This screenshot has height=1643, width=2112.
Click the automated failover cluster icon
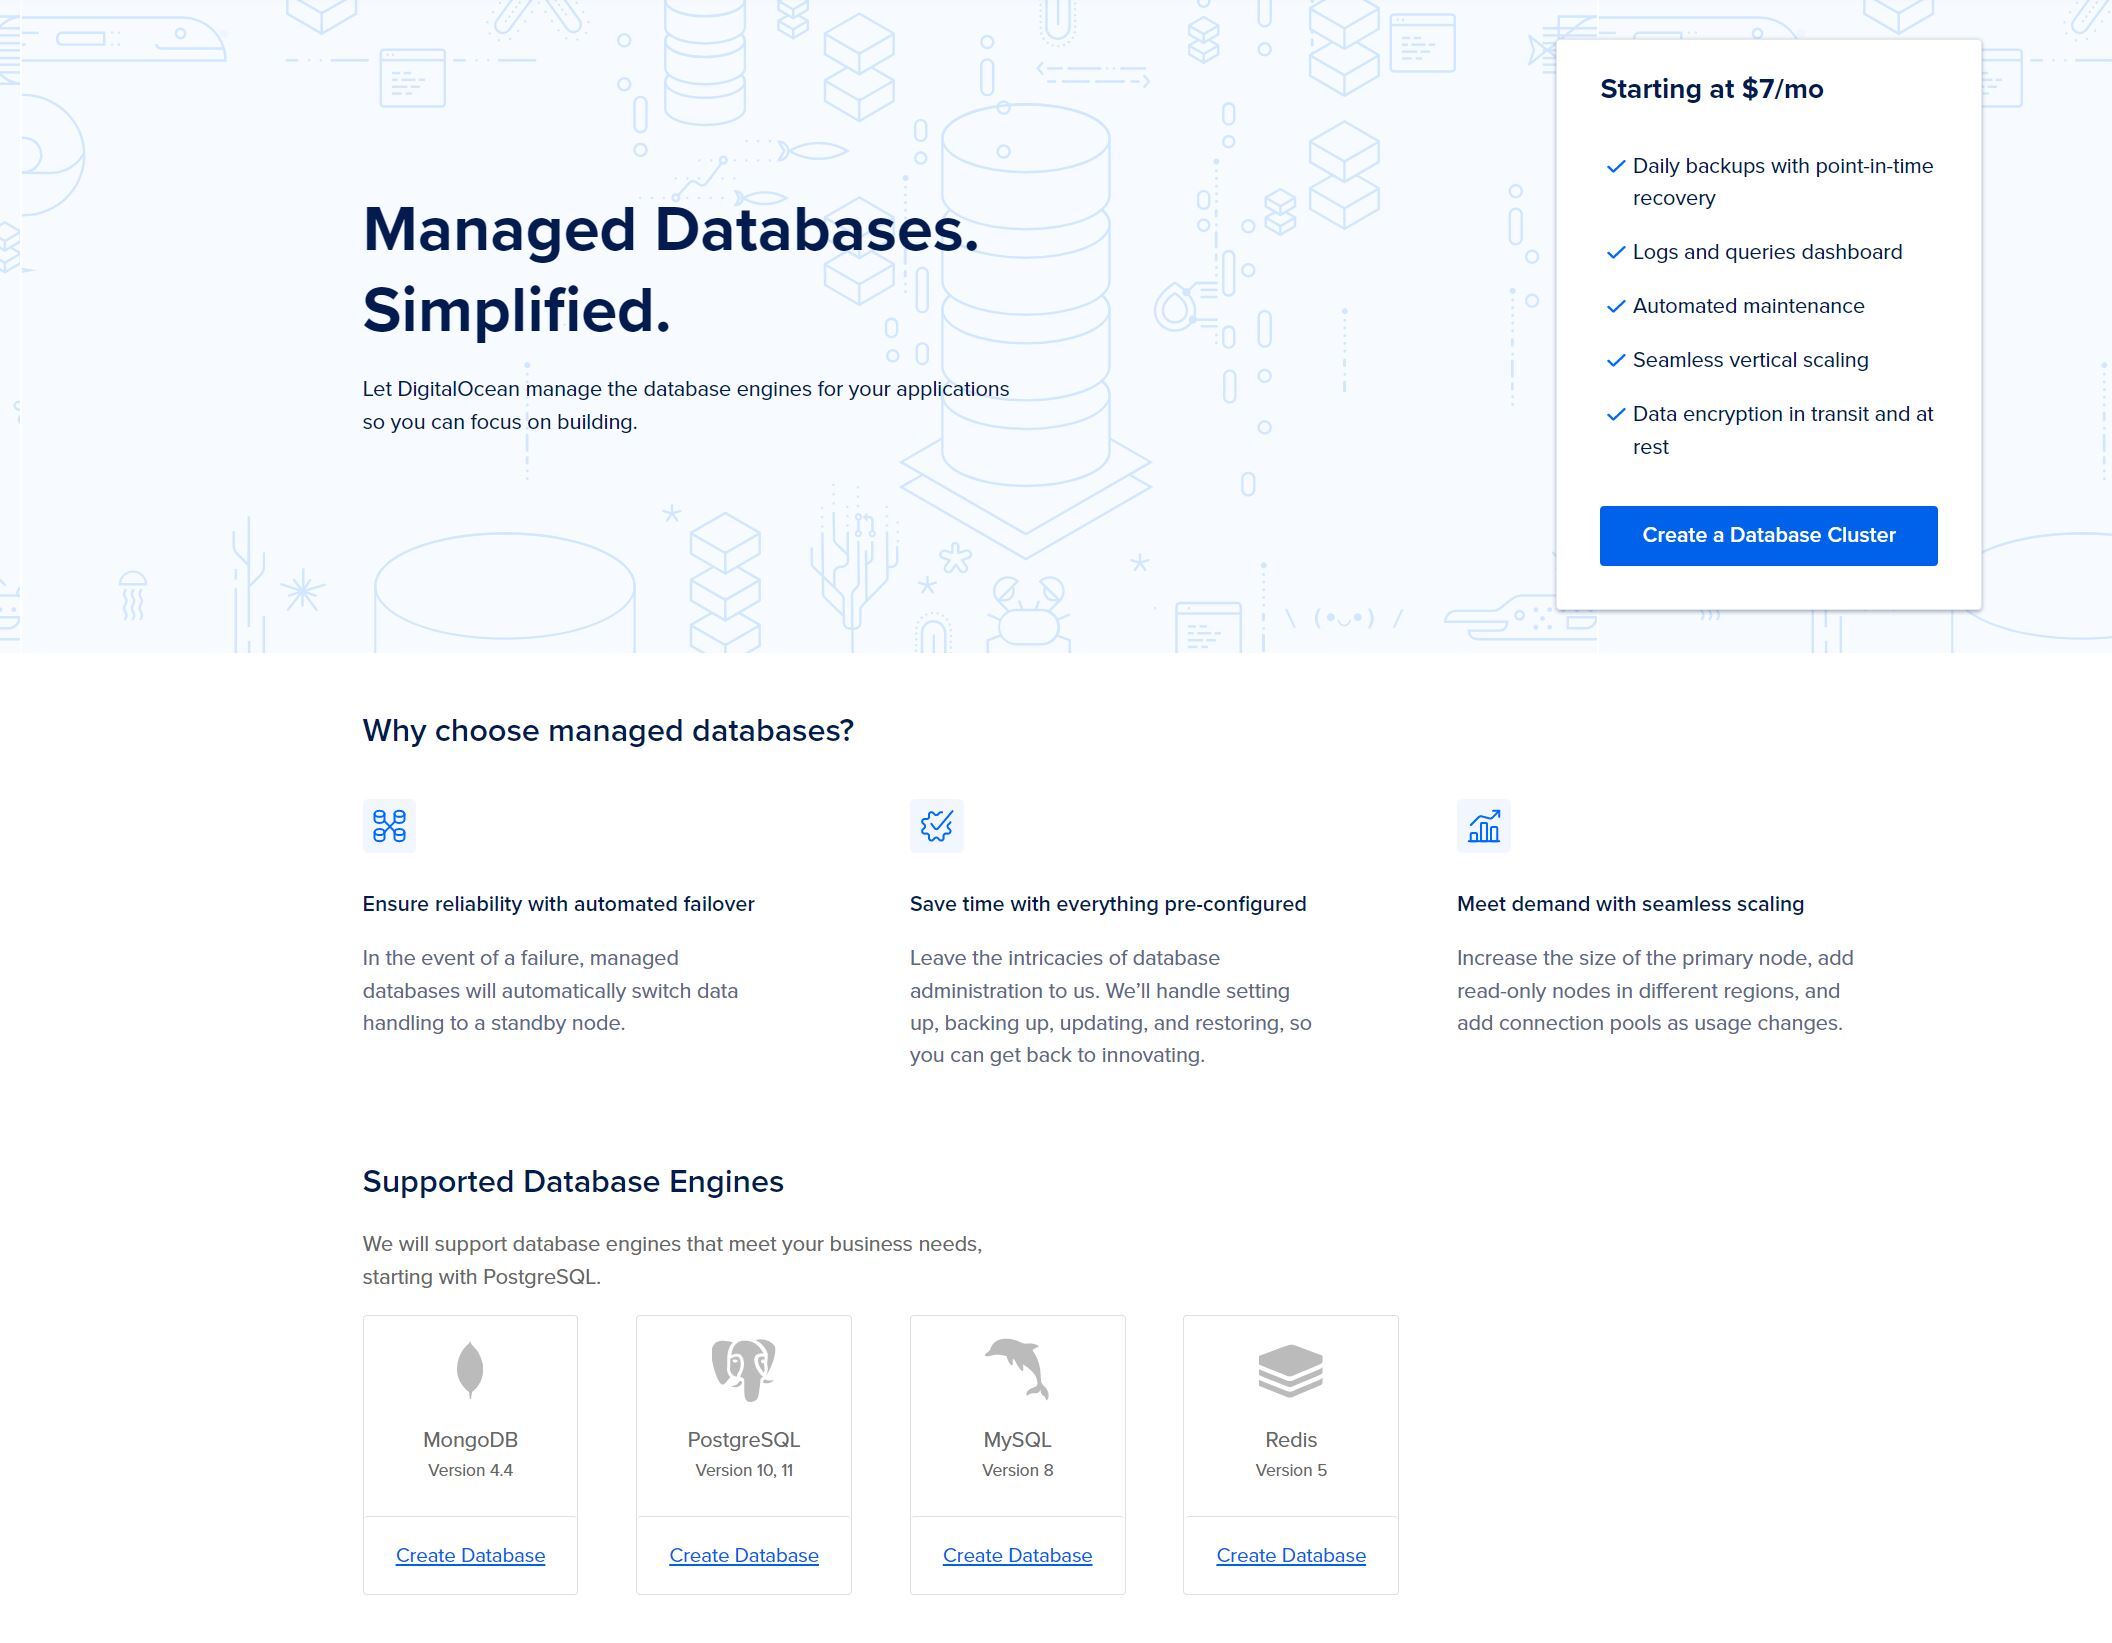(x=389, y=825)
